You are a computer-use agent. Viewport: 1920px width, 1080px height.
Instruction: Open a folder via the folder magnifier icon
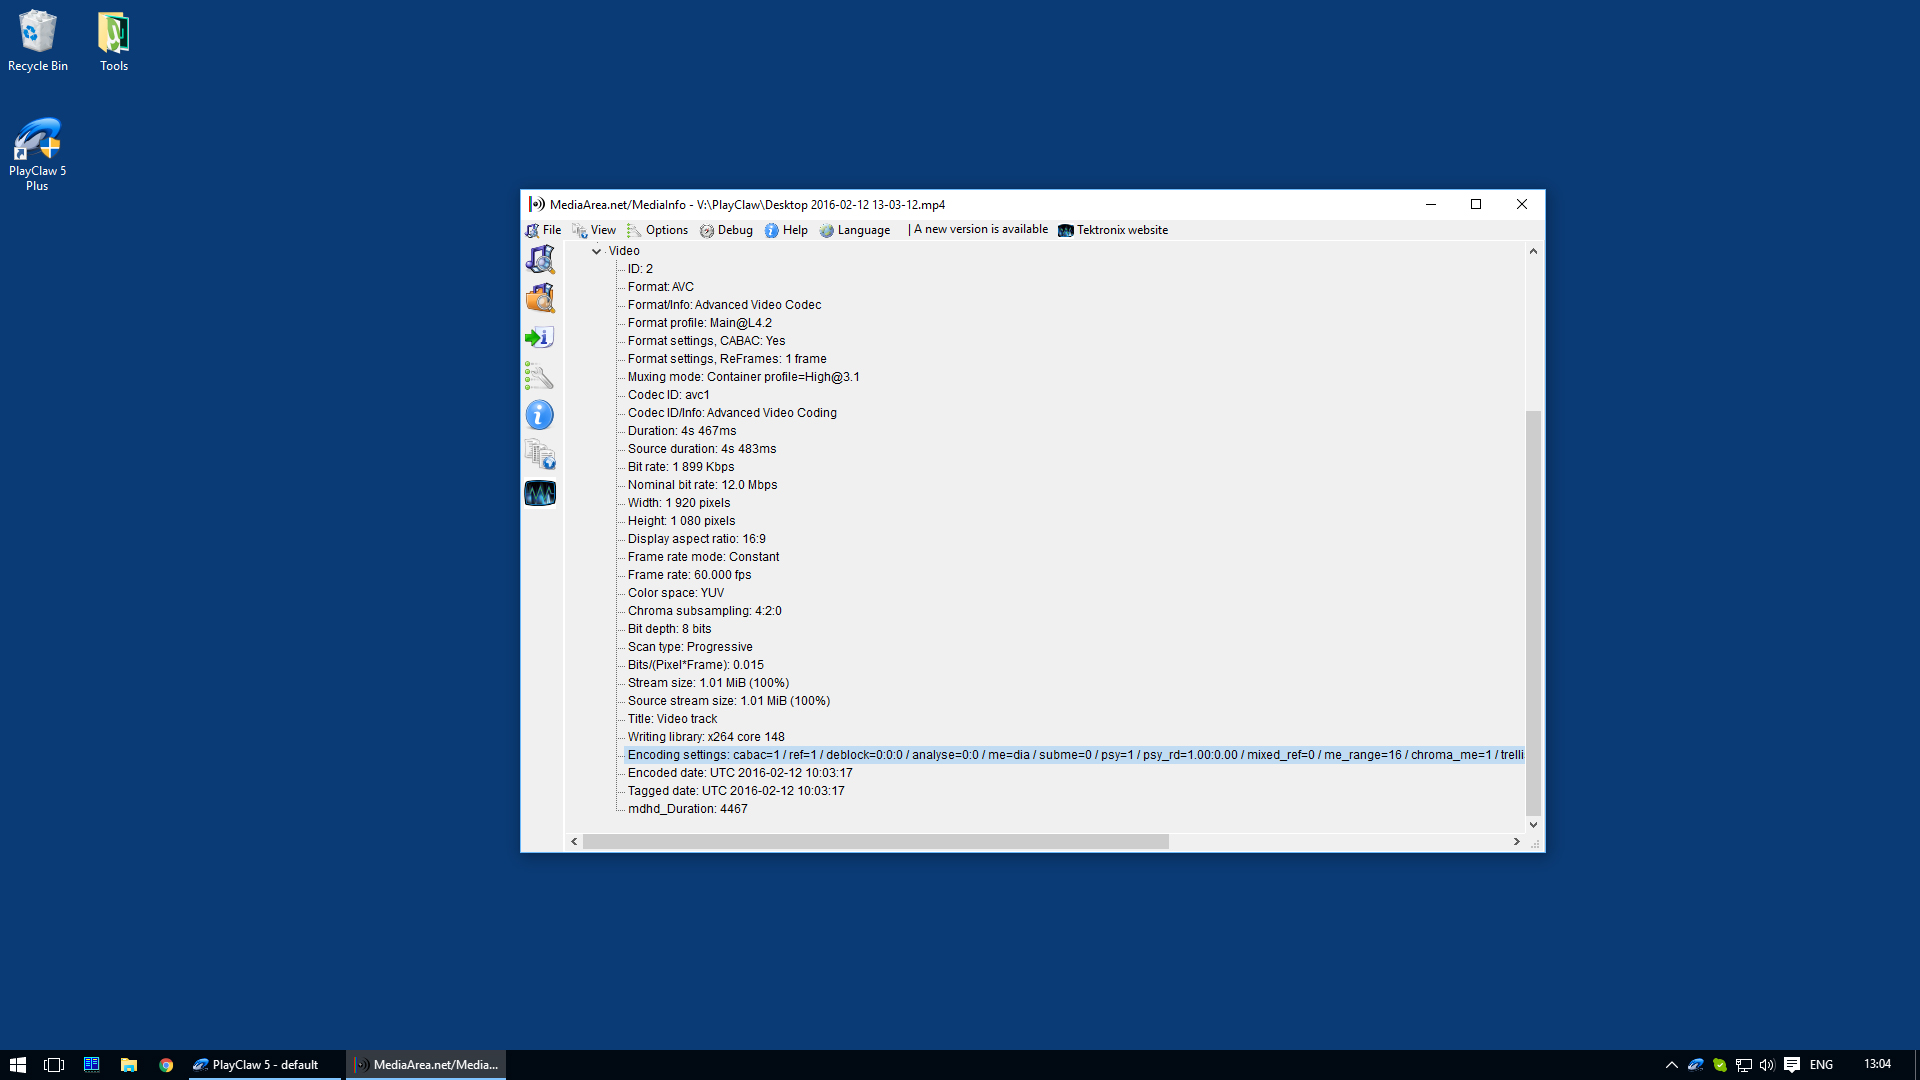pyautogui.click(x=539, y=297)
